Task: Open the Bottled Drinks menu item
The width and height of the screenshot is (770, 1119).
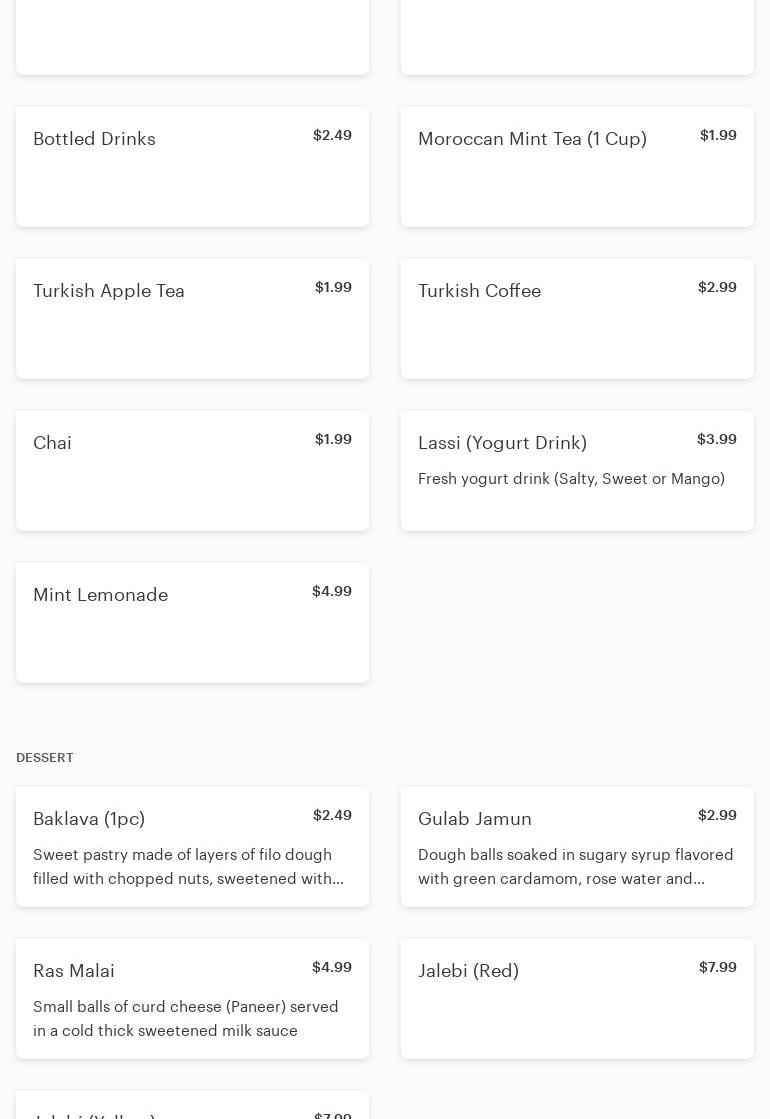Action: (192, 167)
